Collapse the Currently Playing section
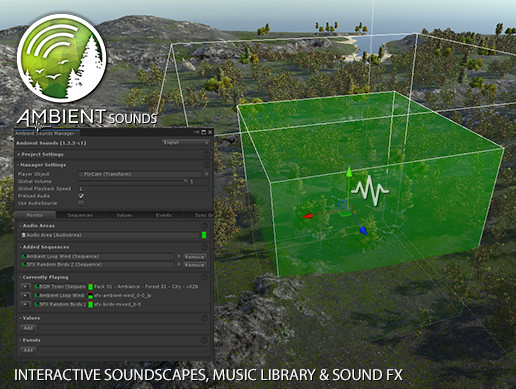Screen dimensions: 516x389 (44, 277)
